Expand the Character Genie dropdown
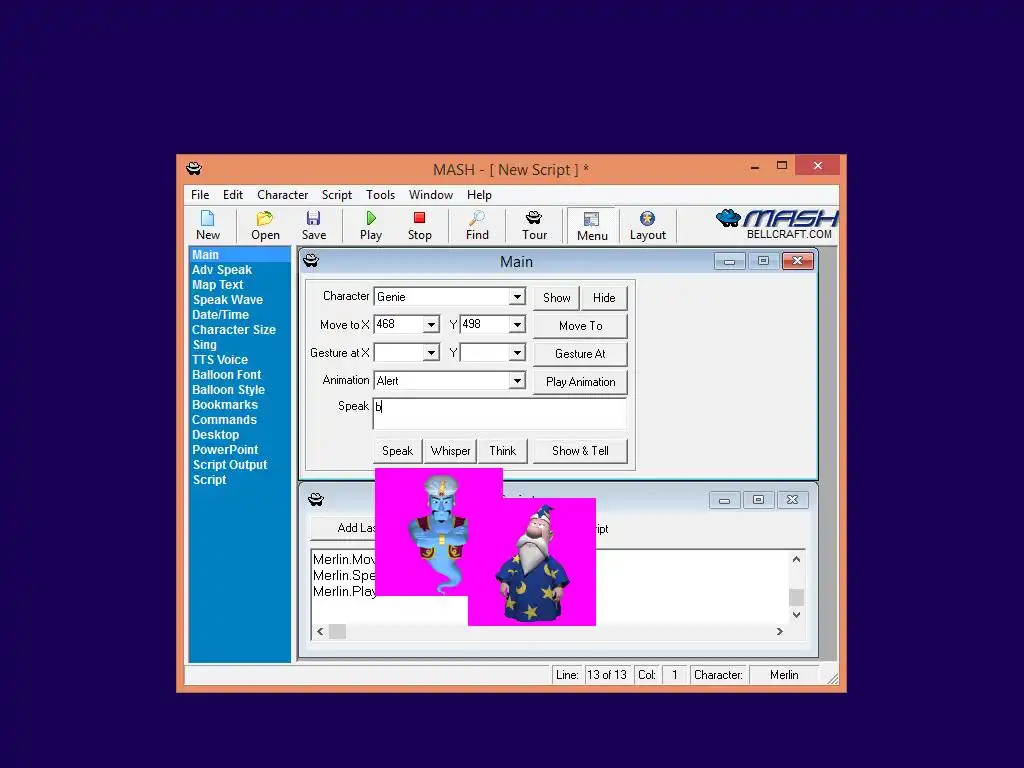1024x768 pixels. click(517, 296)
